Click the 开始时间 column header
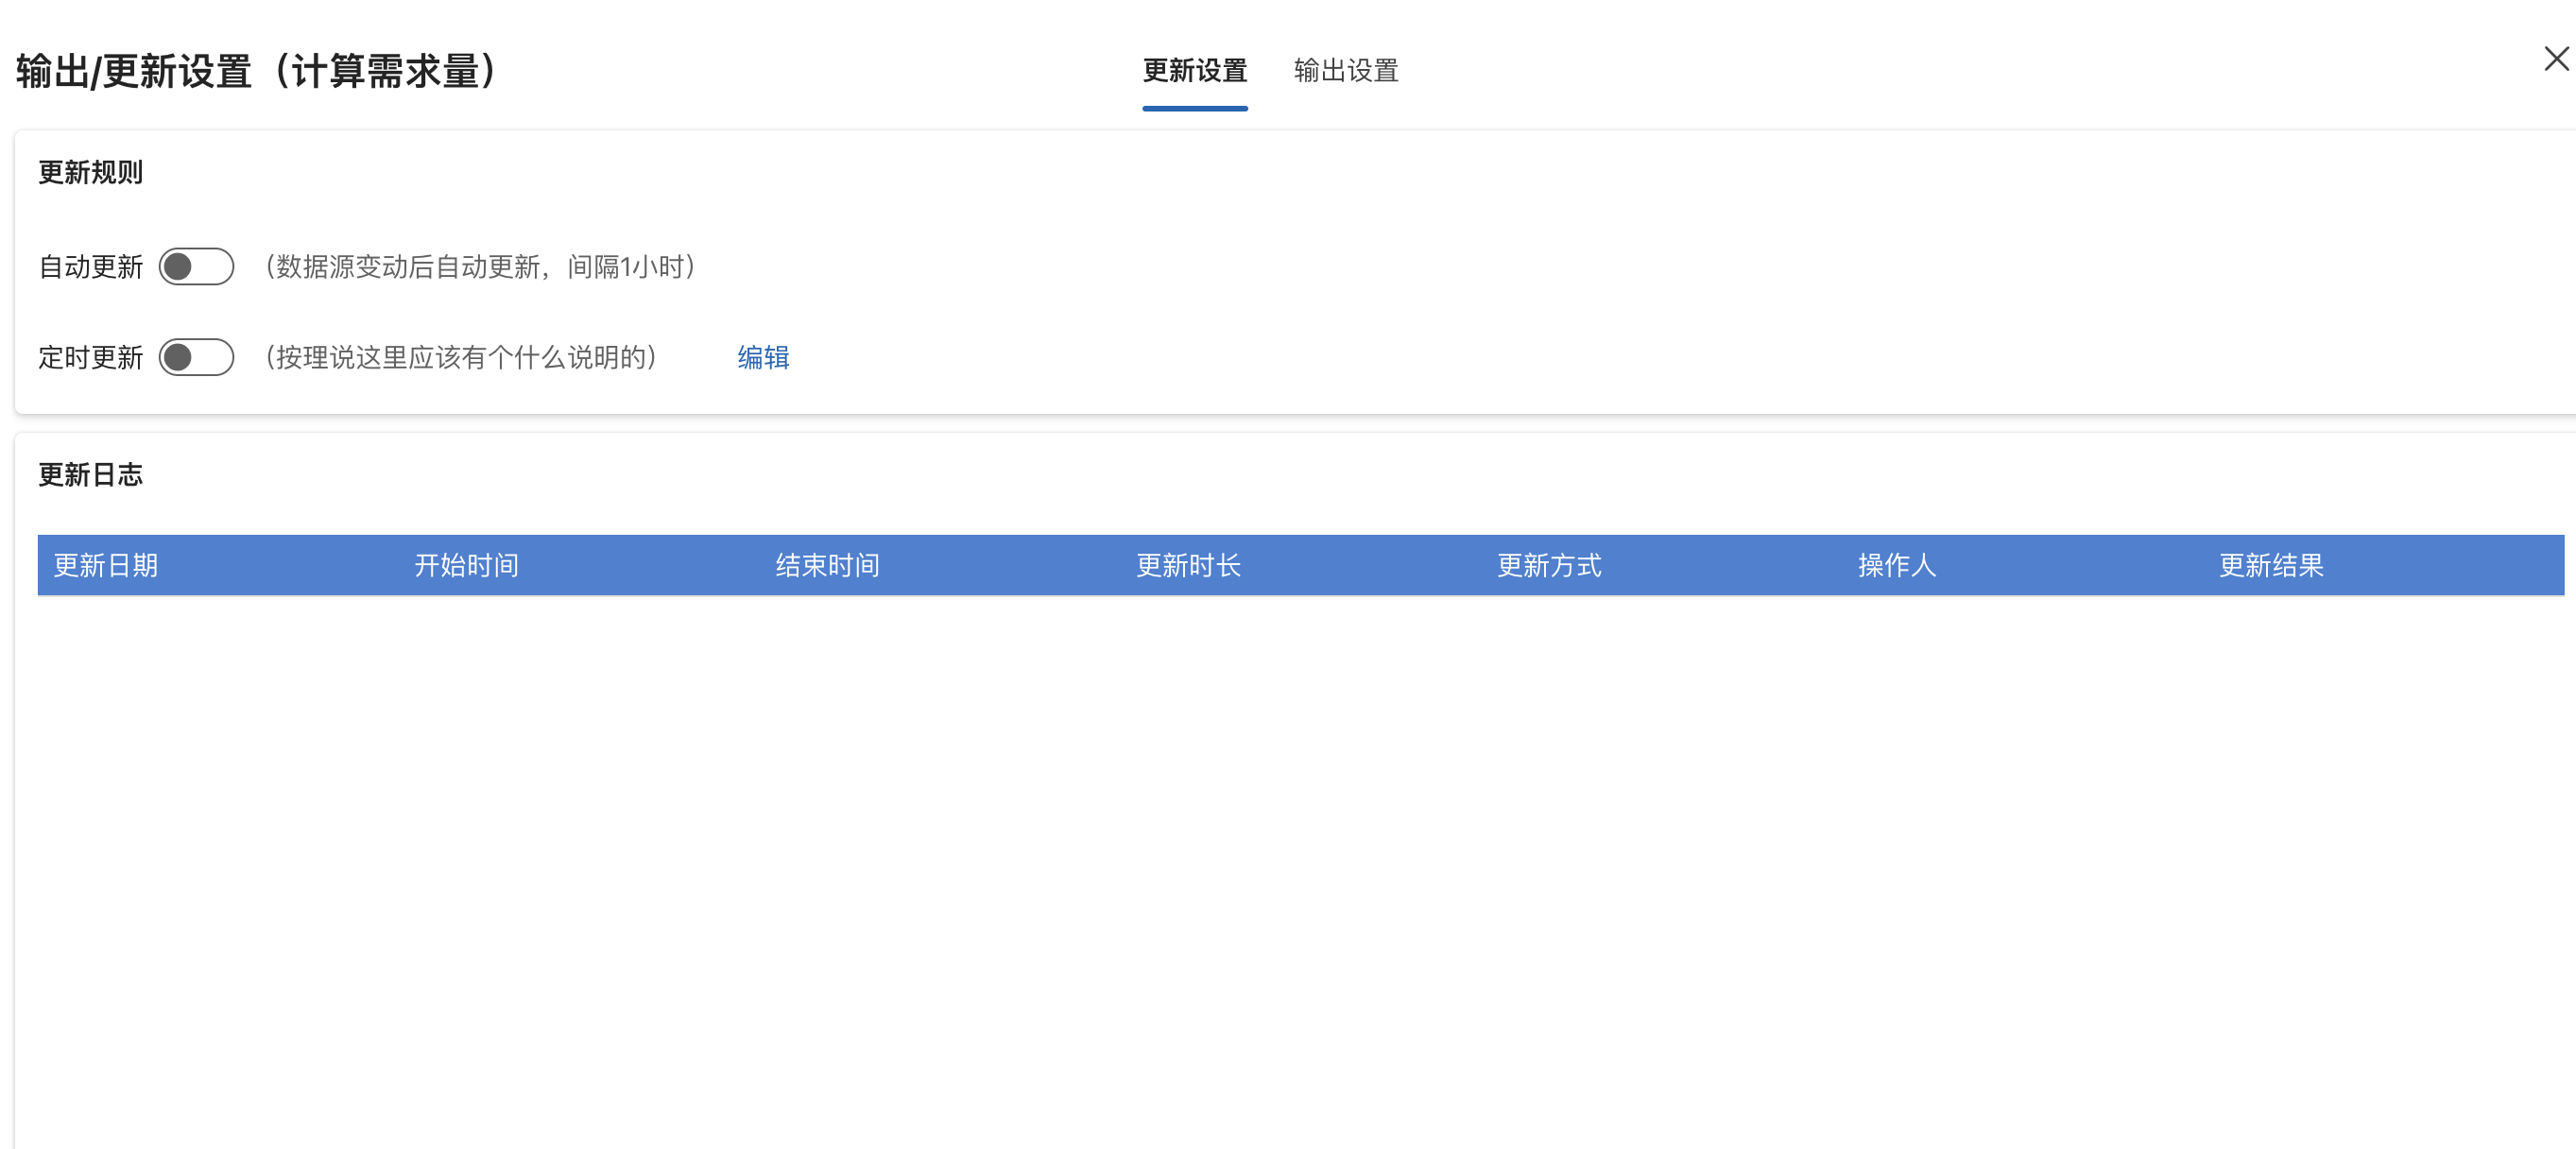This screenshot has width=2576, height=1149. coord(466,565)
